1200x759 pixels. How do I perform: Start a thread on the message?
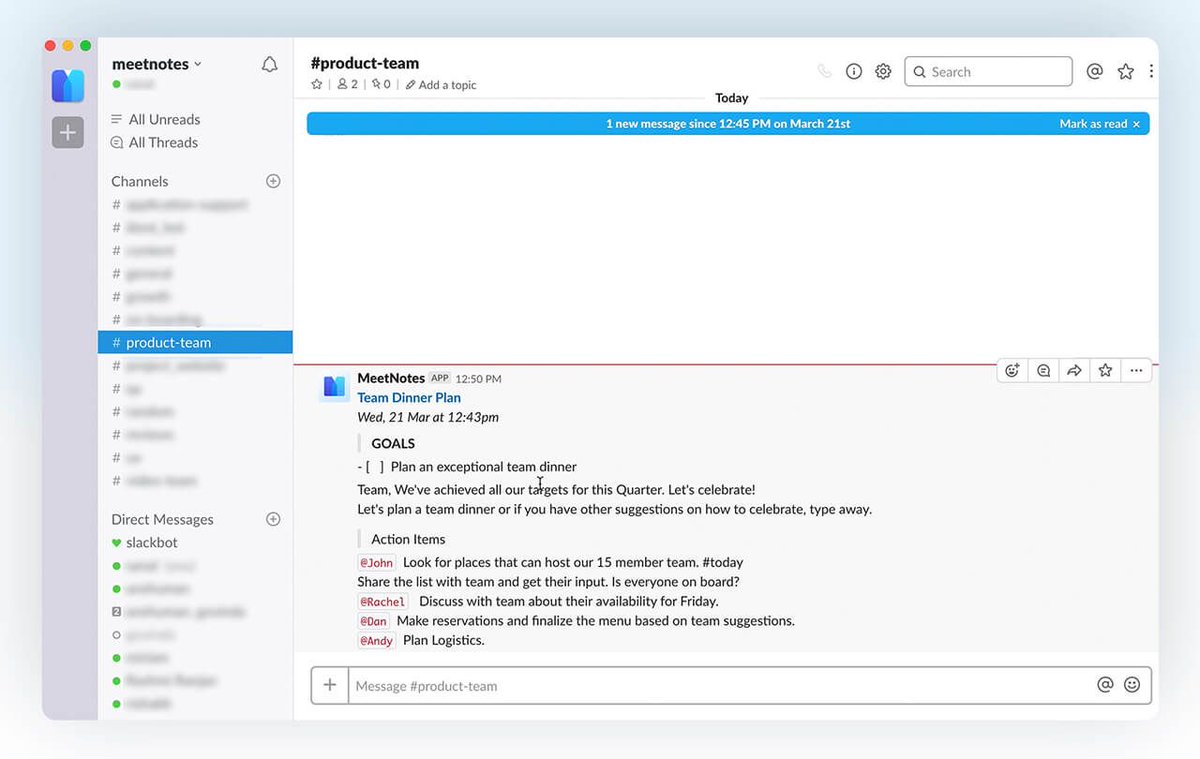pyautogui.click(x=1043, y=370)
